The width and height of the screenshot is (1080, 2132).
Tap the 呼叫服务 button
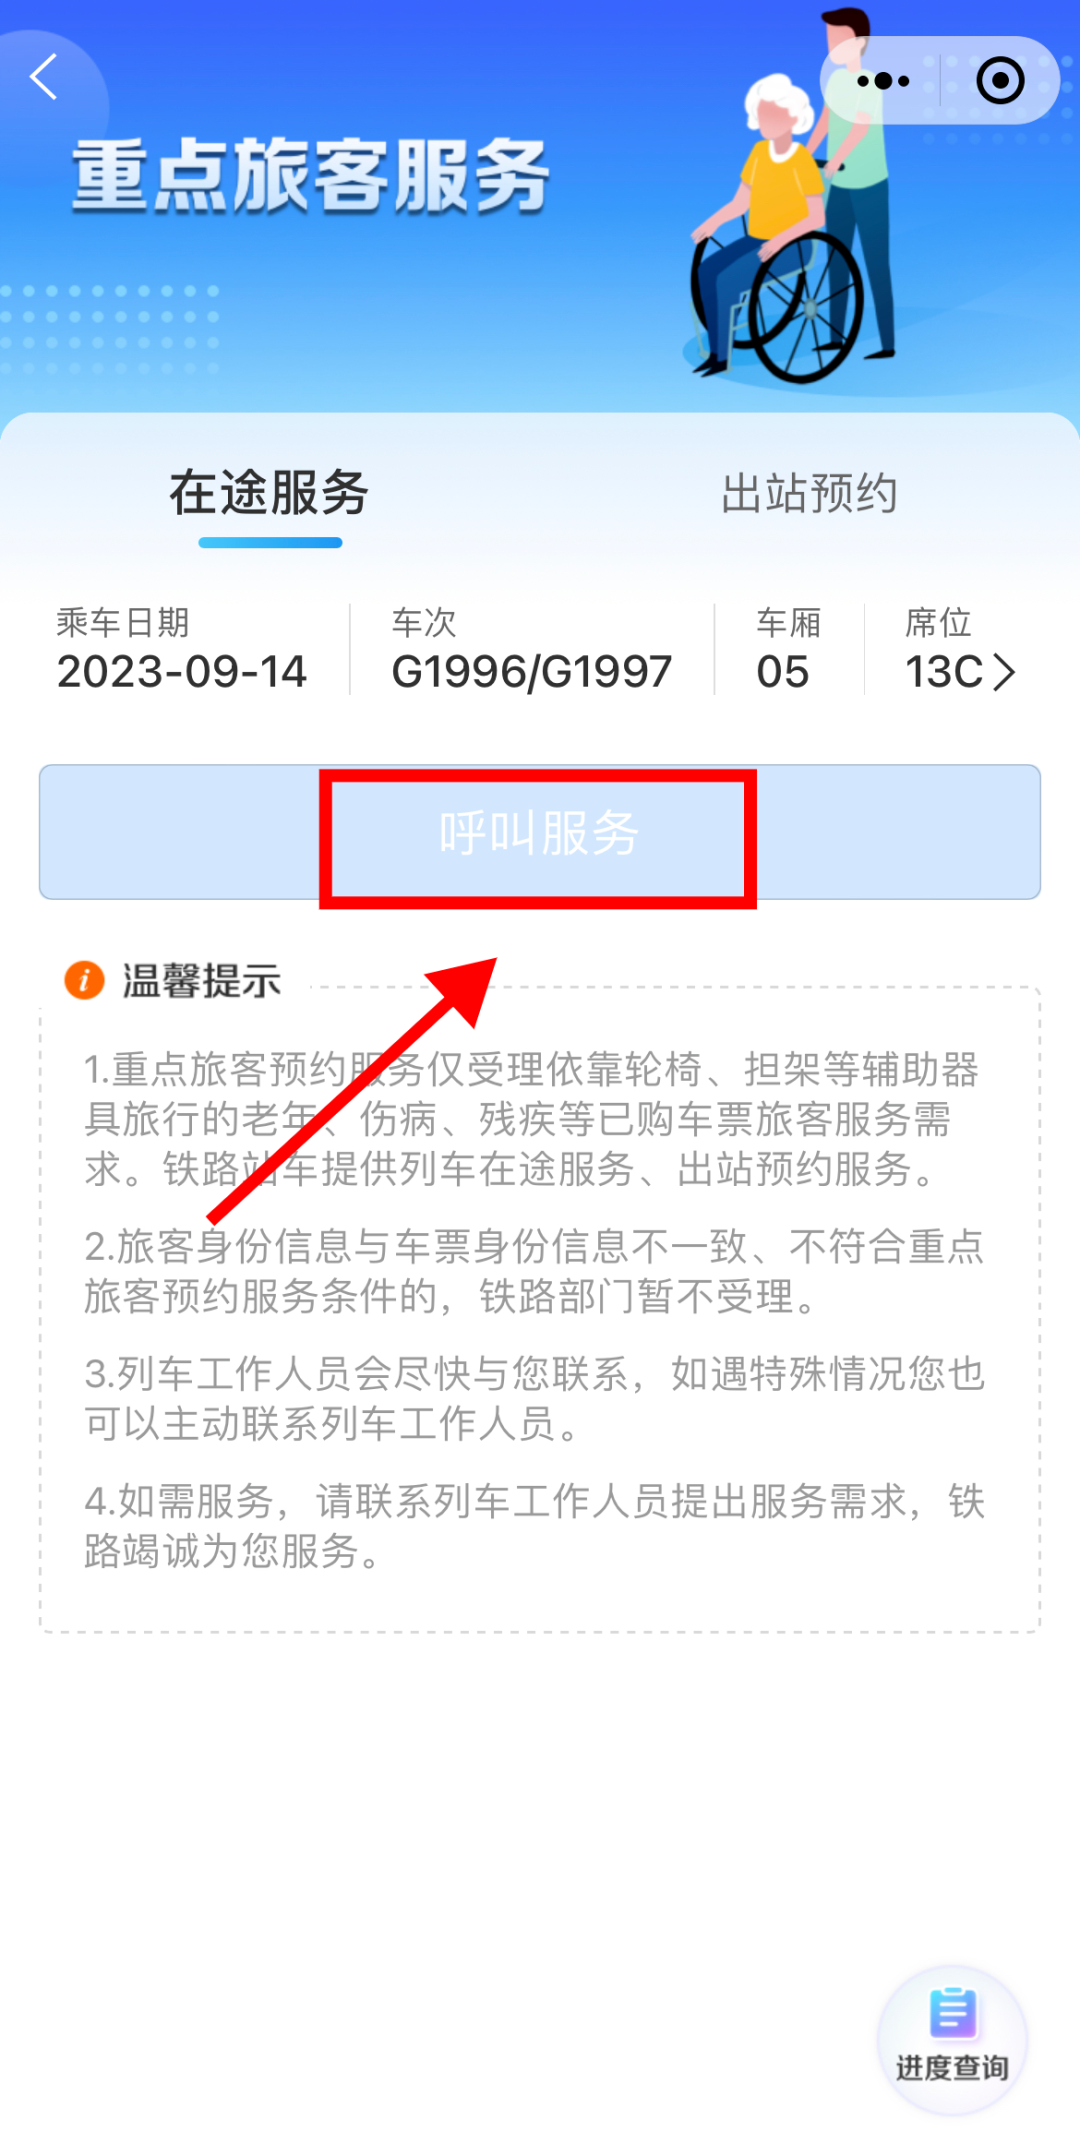tap(540, 832)
